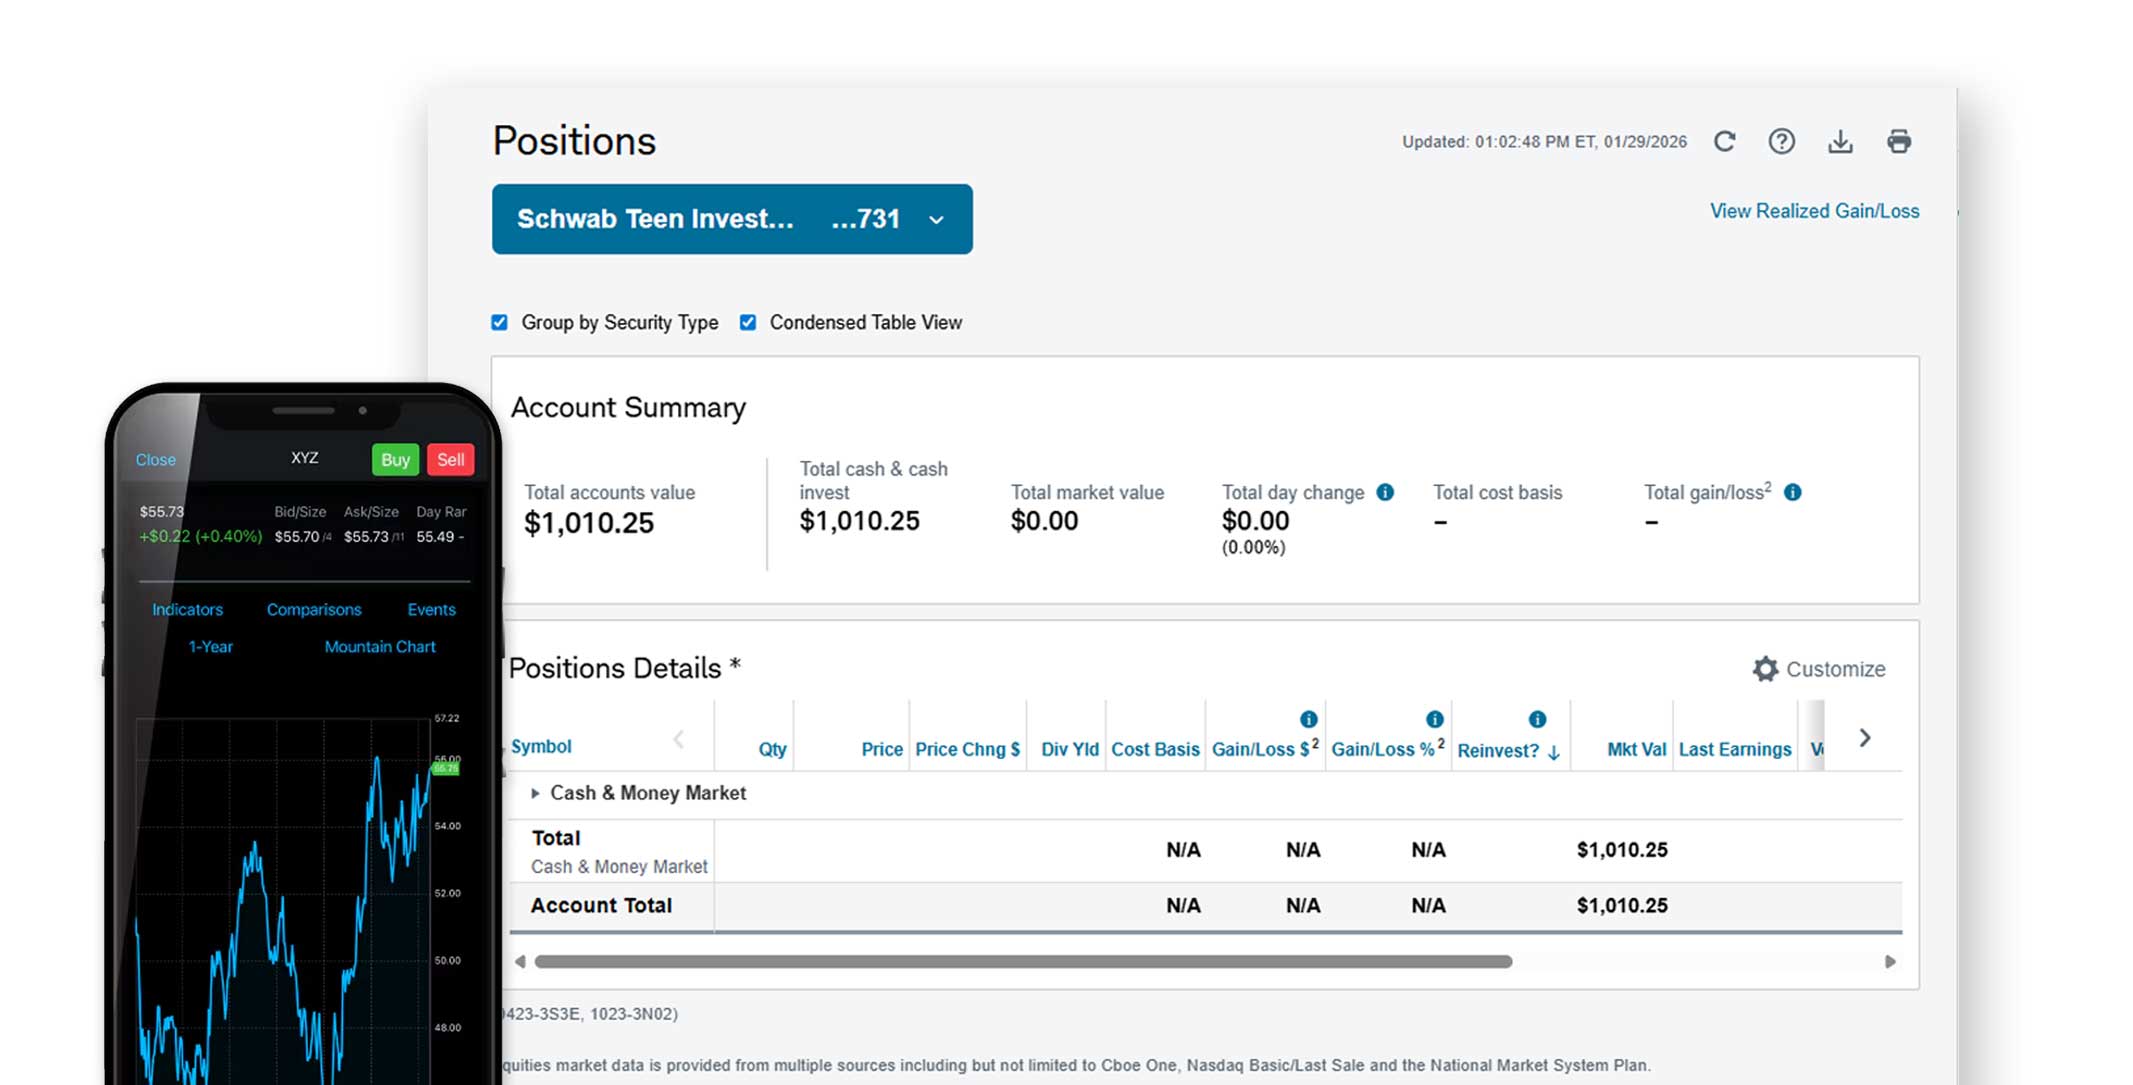Tap the red Sell button on phone
Screen dimensions: 2133x1085
coord(450,459)
